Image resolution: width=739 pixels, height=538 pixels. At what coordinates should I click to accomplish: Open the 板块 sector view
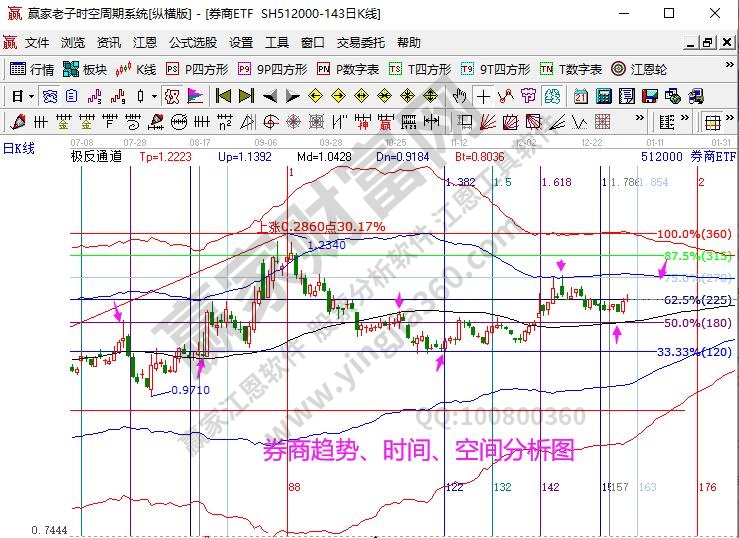tap(85, 69)
